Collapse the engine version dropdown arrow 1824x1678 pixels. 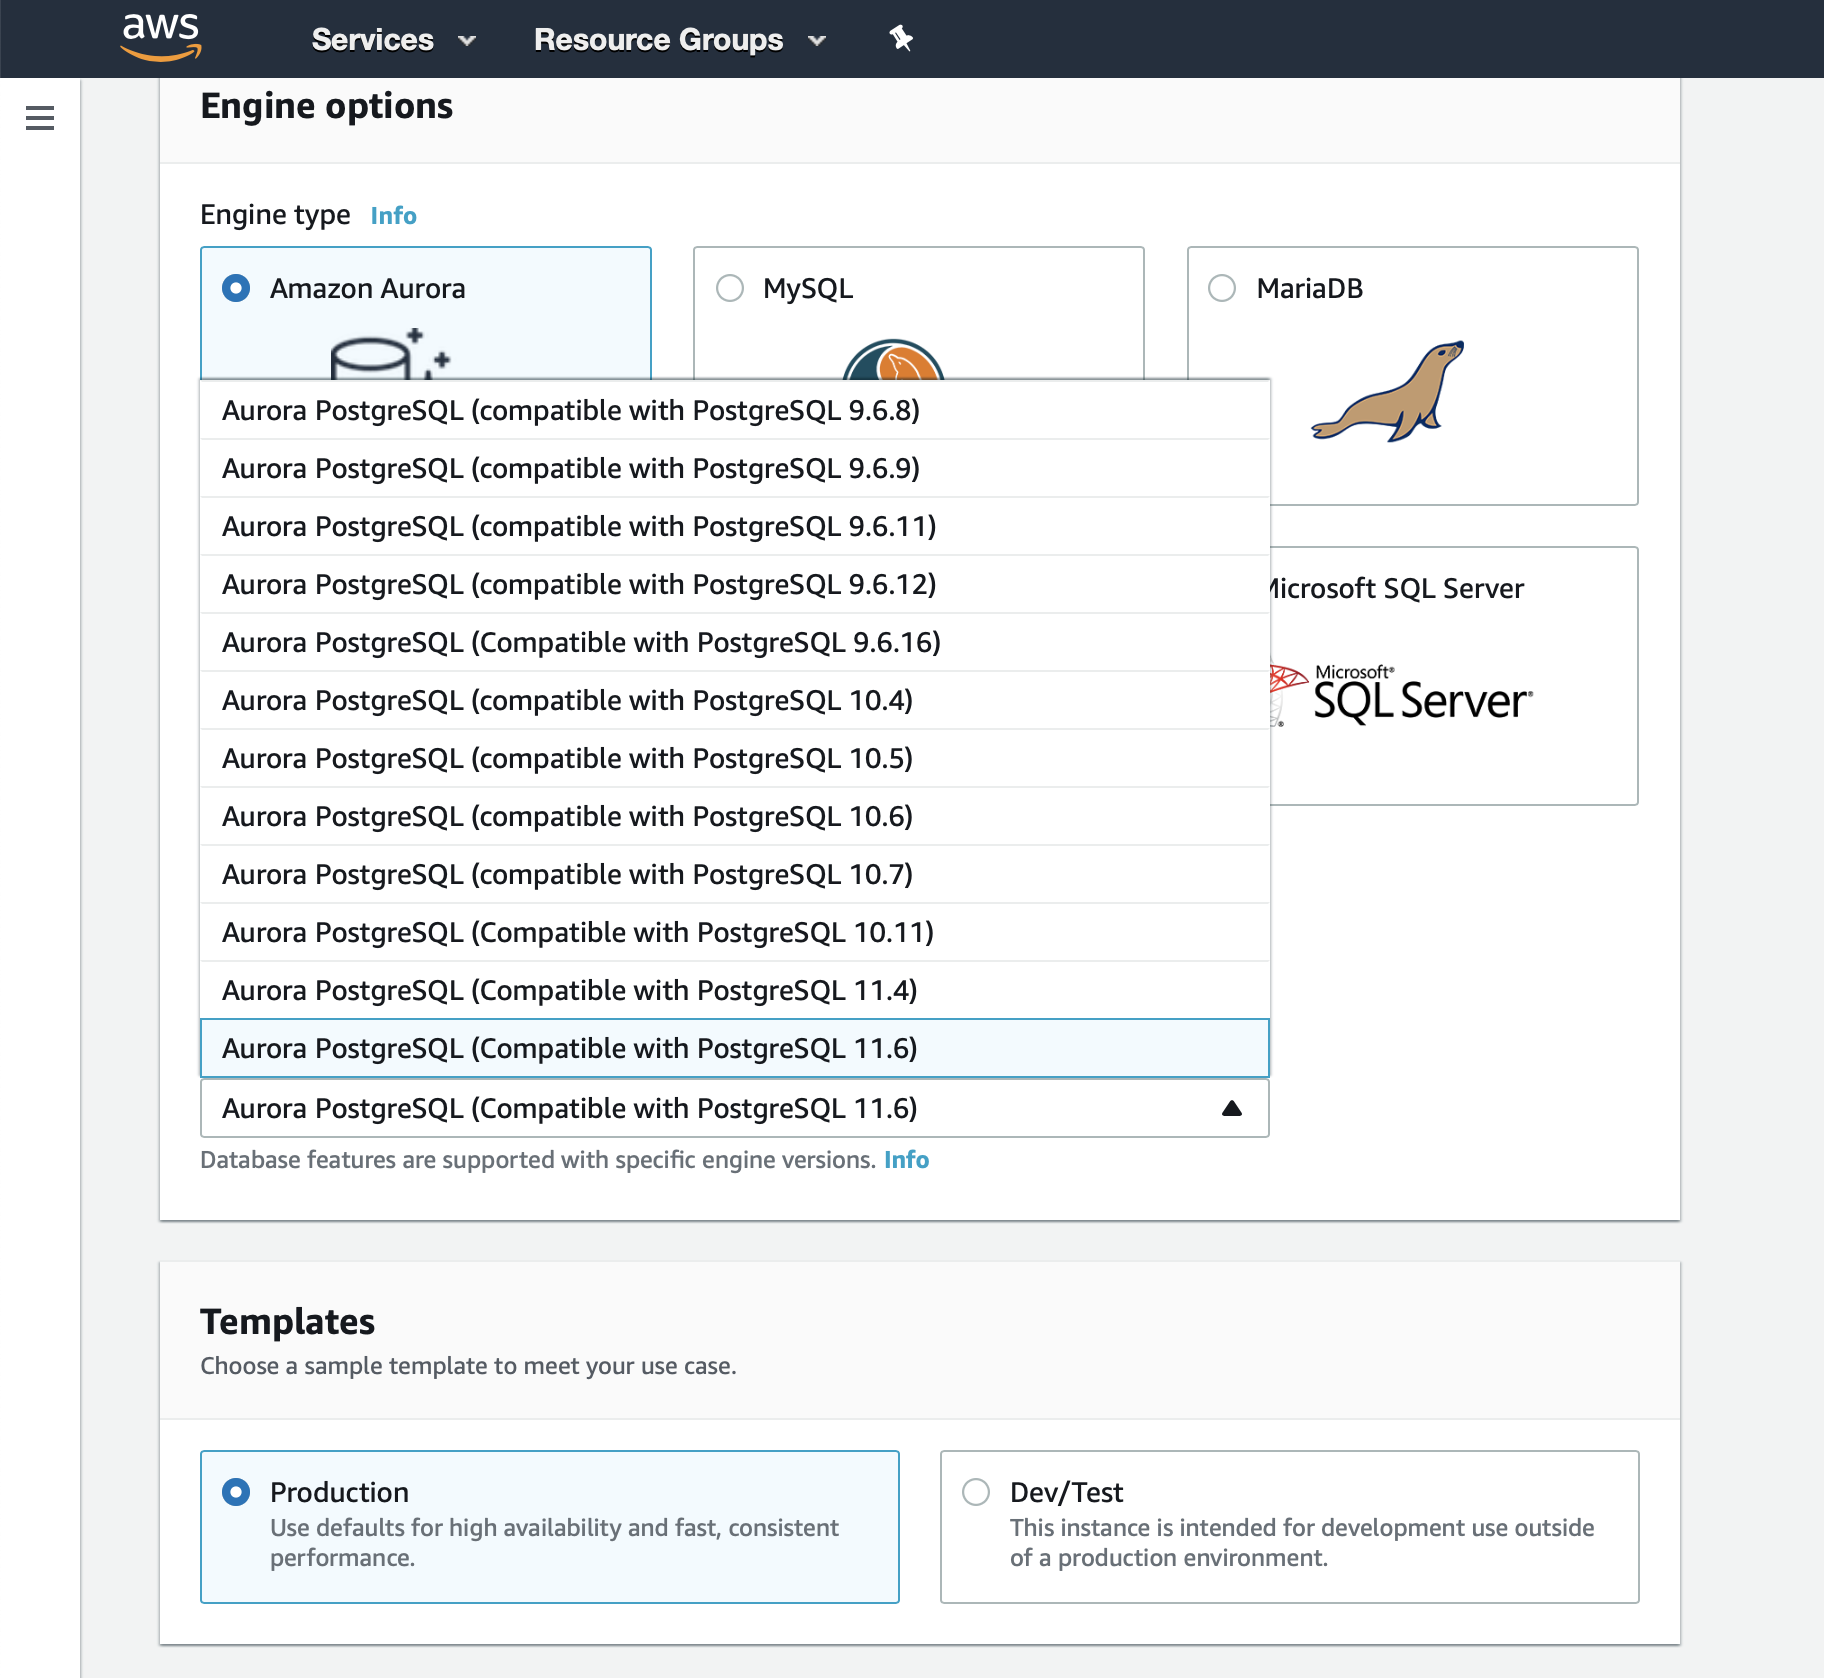(x=1232, y=1108)
